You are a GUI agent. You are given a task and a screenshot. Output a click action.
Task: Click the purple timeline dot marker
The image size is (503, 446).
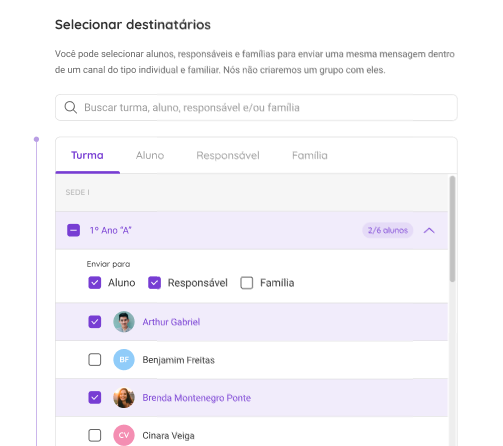(x=36, y=139)
